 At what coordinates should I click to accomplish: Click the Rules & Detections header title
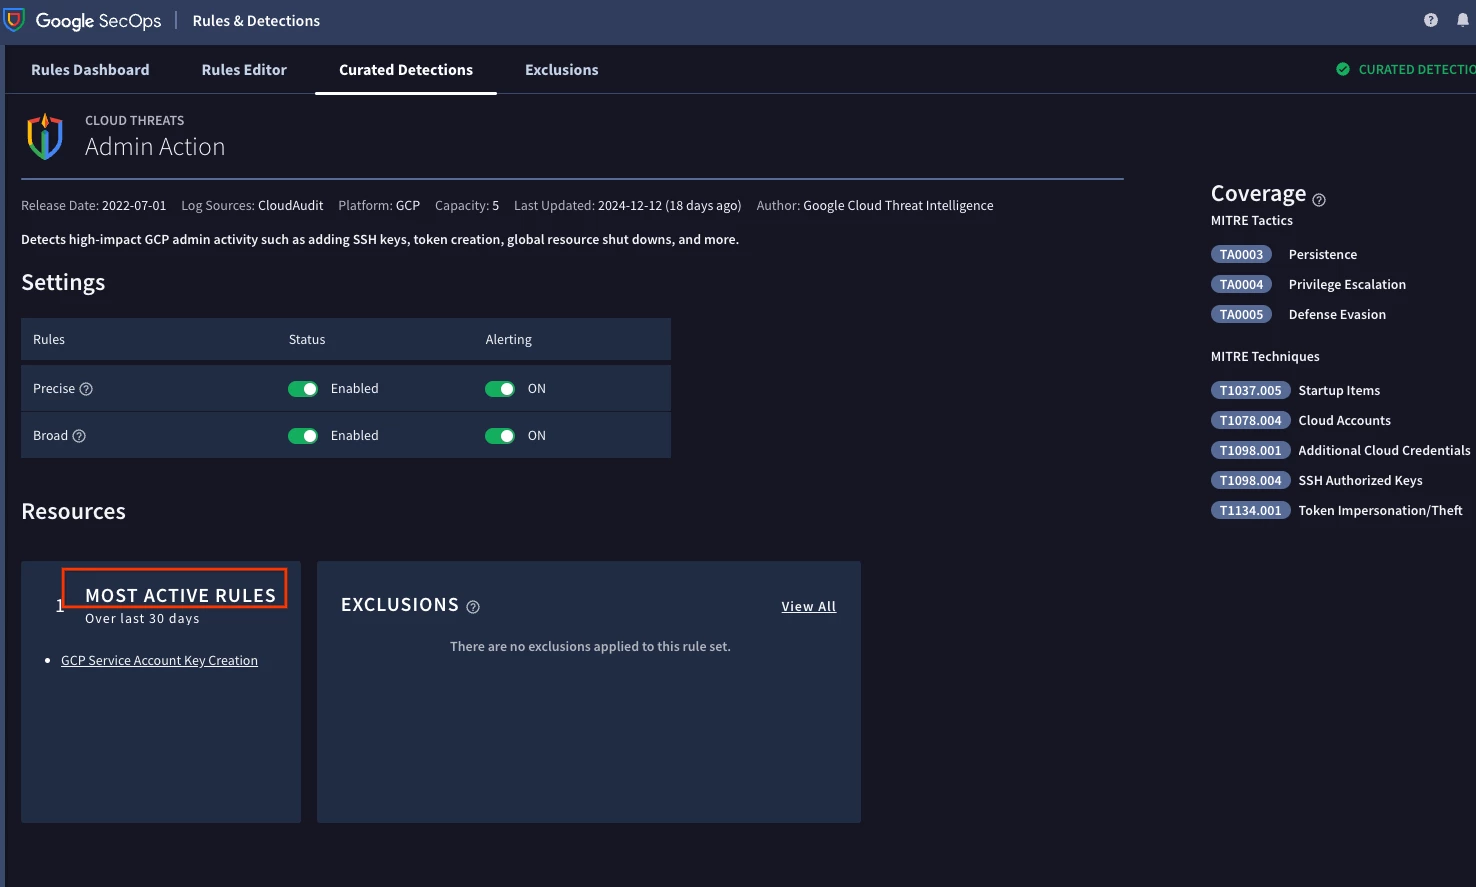[x=256, y=21]
